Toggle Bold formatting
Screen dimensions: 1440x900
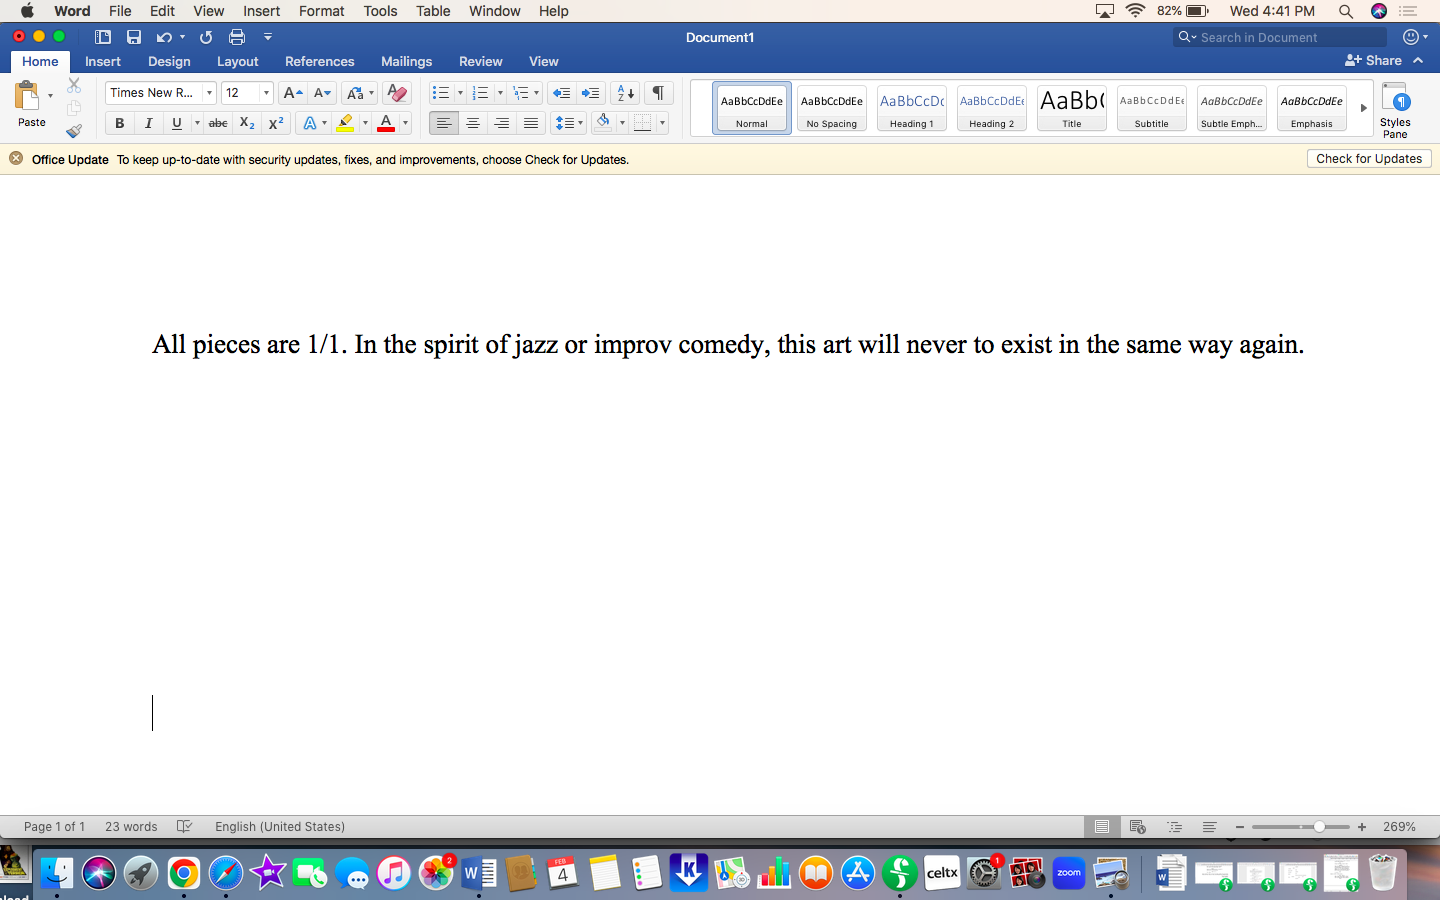tap(119, 123)
